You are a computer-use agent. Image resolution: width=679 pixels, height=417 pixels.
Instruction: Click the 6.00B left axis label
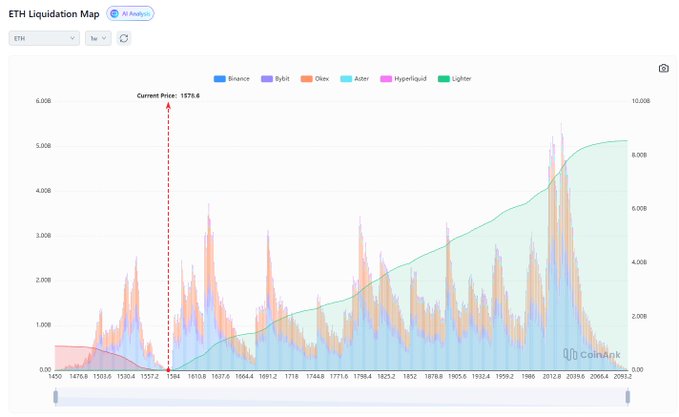(x=43, y=101)
